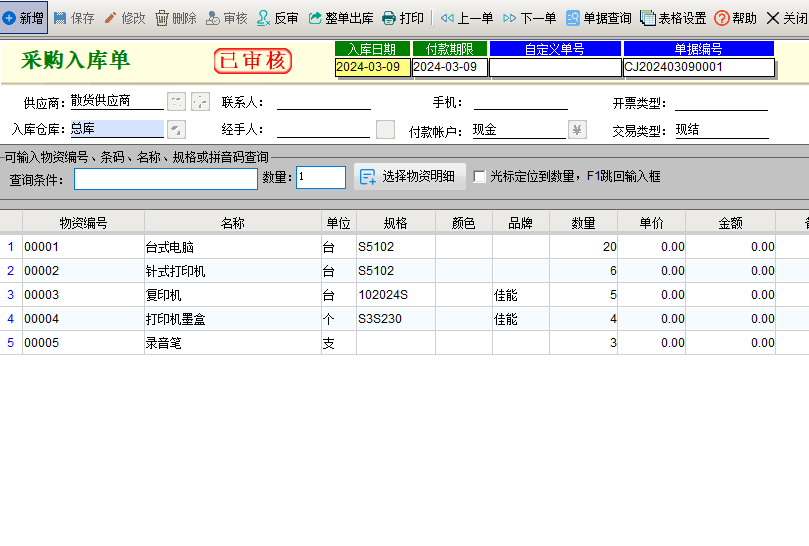Click the 颜色 column header
Viewport: 809px width, 546px height.
coord(464,223)
